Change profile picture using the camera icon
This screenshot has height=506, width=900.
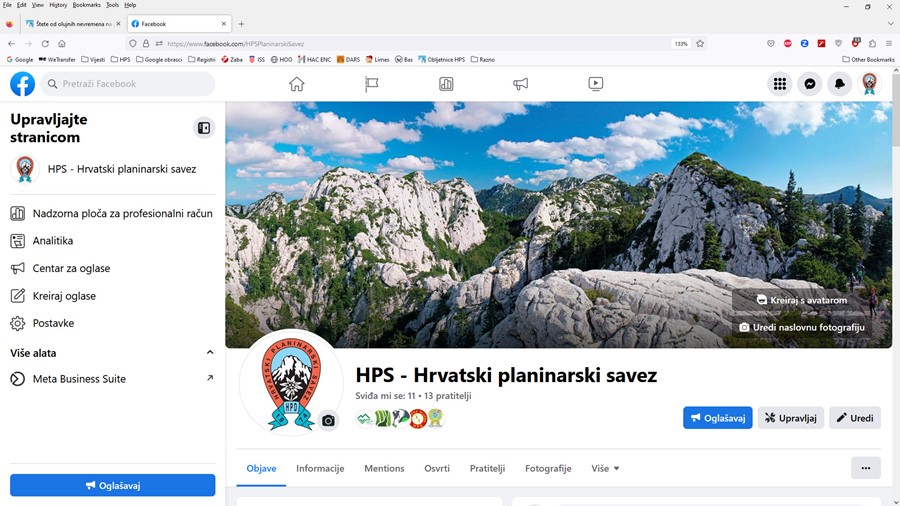(x=328, y=421)
